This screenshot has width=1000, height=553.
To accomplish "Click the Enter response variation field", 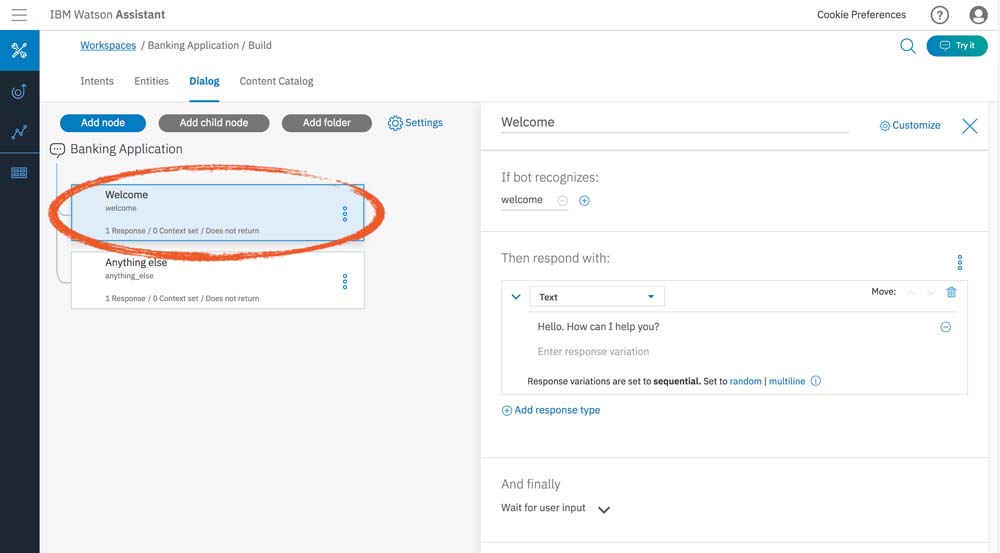I will 594,352.
